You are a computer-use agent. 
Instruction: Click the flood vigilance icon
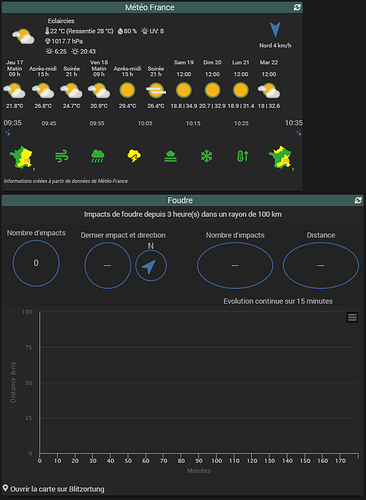point(170,156)
